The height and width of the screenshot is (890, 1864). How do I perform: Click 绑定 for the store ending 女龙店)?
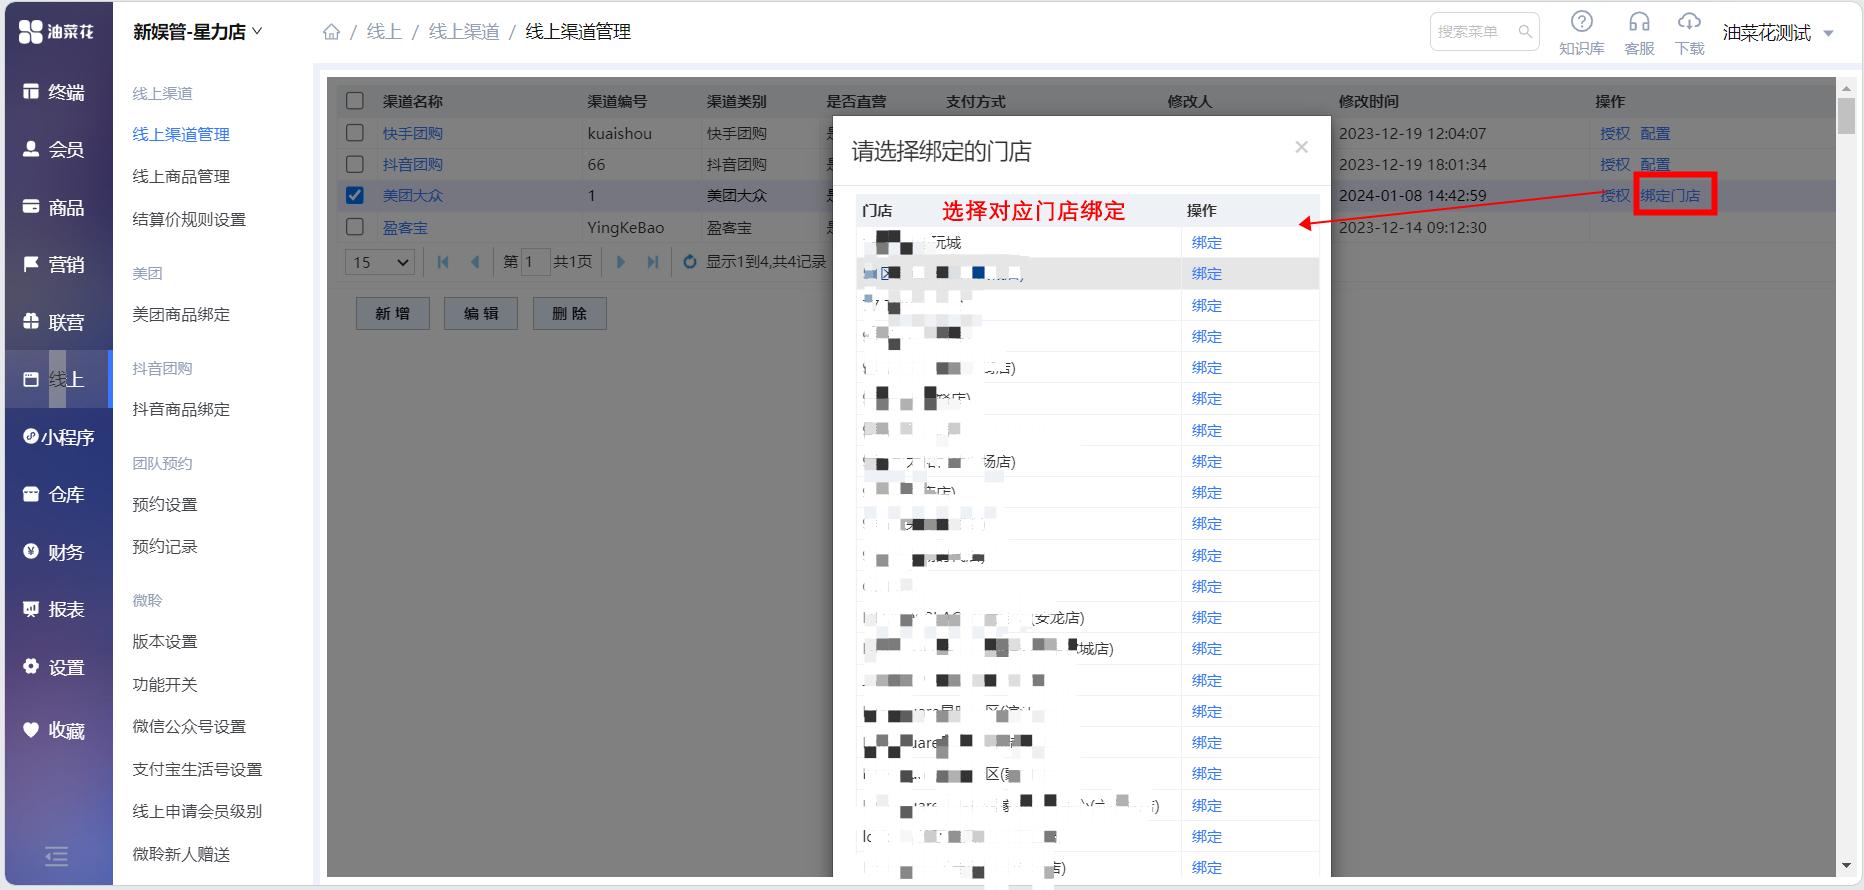click(1207, 617)
